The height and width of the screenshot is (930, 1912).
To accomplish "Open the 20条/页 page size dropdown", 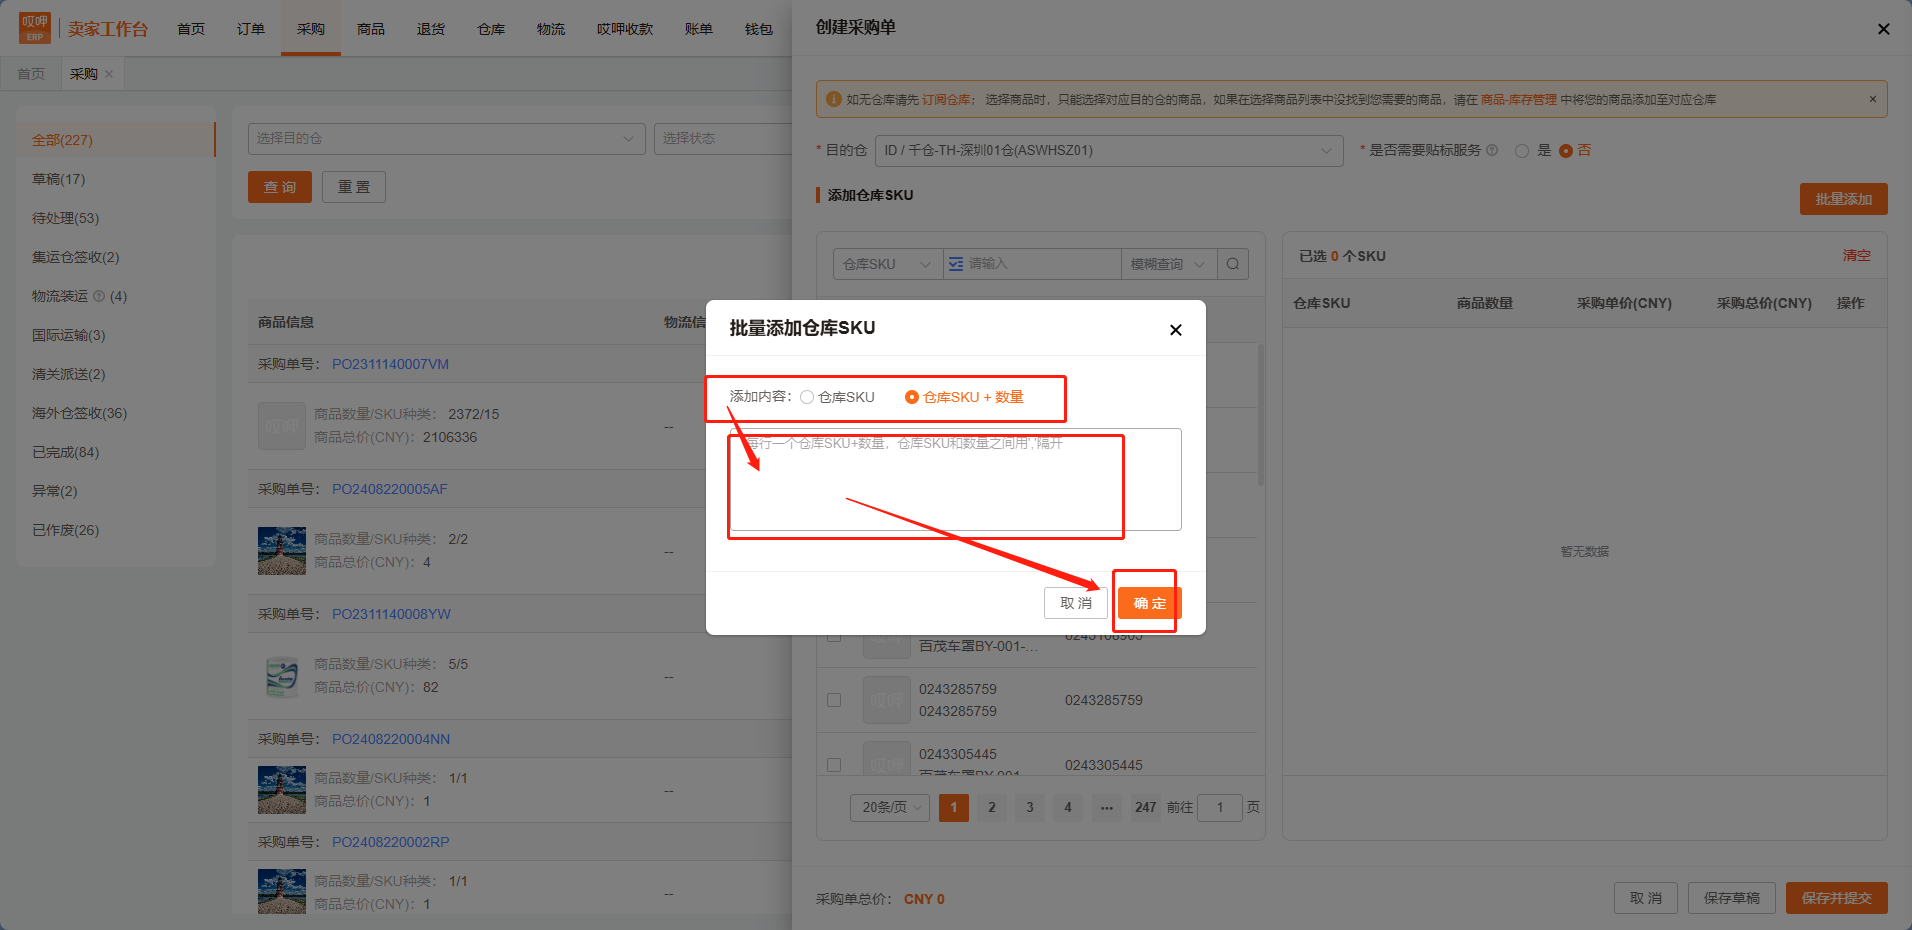I will (890, 807).
